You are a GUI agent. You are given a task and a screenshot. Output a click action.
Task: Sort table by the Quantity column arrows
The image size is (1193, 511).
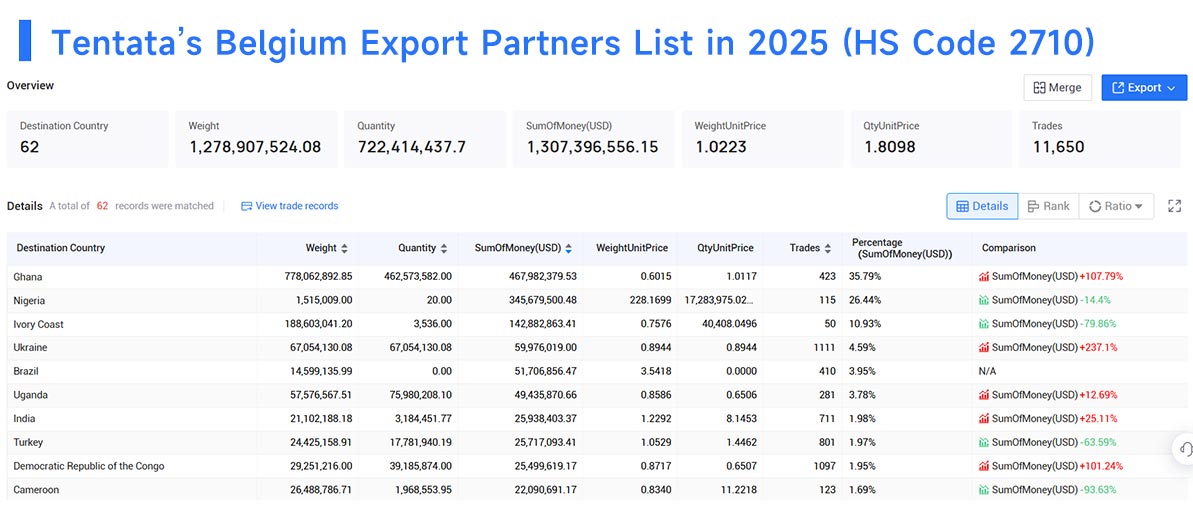444,248
